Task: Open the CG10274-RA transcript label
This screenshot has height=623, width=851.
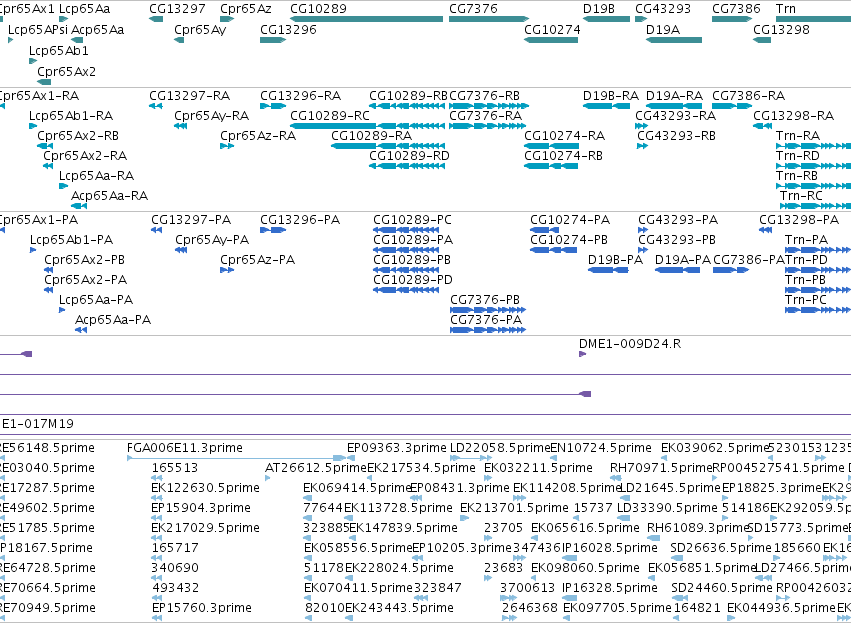Action: 564,136
